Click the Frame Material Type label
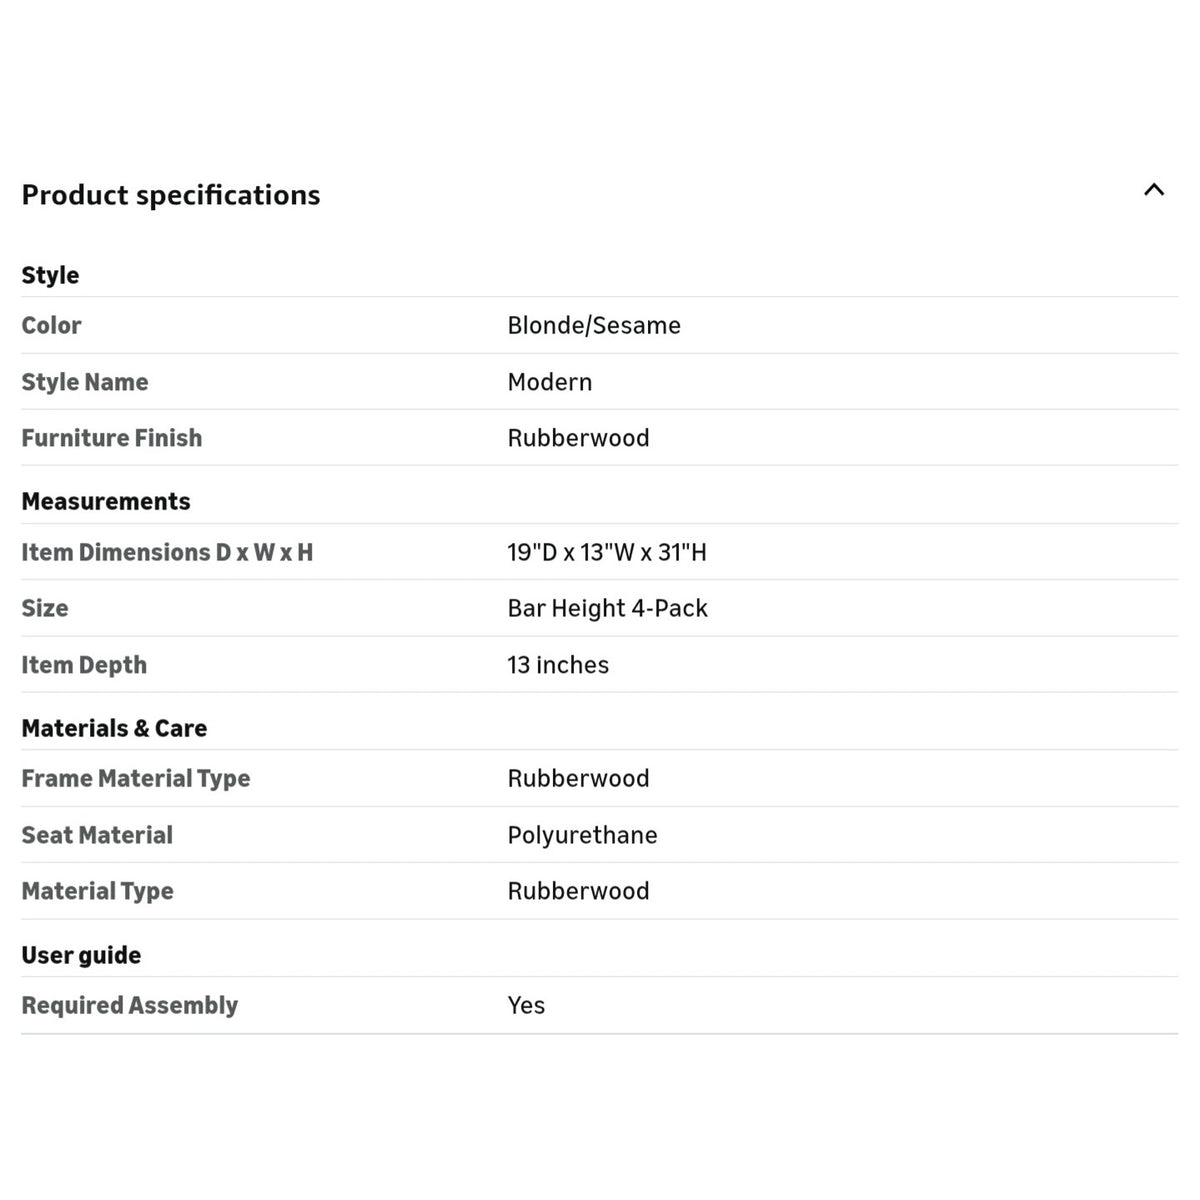 [x=136, y=778]
